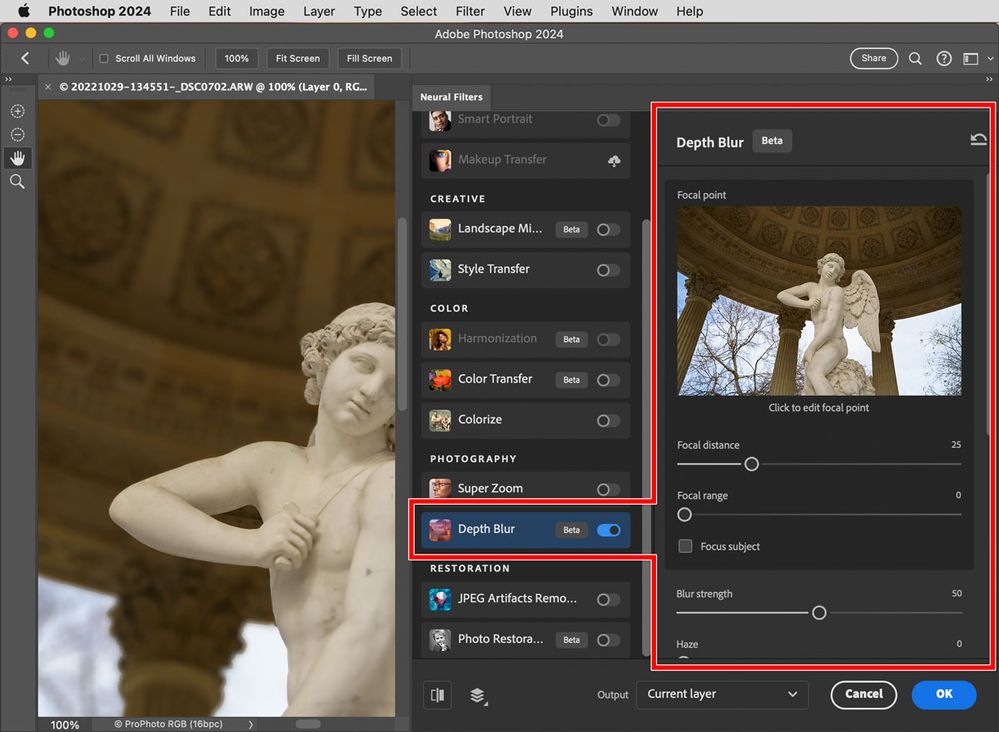Adjust the Focal range slider handle
Image resolution: width=999 pixels, height=732 pixels.
[x=684, y=514]
